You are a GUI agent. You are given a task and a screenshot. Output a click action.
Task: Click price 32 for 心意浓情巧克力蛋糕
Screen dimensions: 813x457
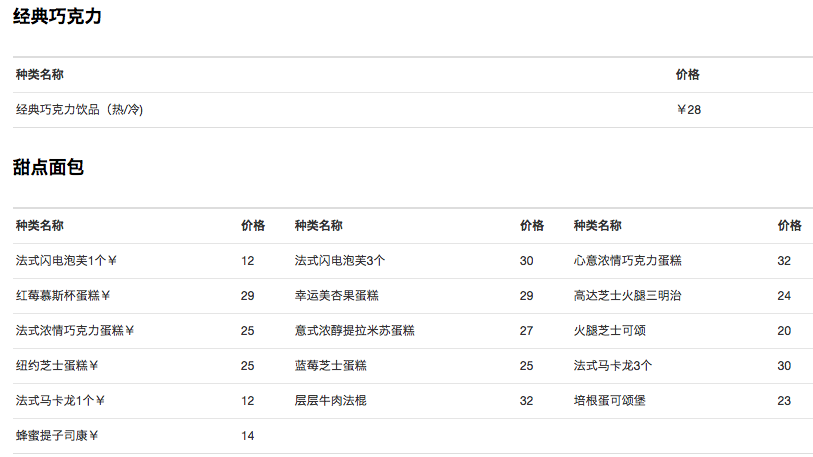click(x=784, y=261)
